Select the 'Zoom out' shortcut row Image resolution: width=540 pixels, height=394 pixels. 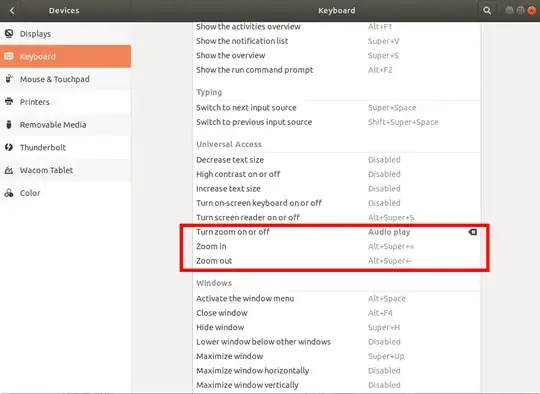(x=336, y=261)
